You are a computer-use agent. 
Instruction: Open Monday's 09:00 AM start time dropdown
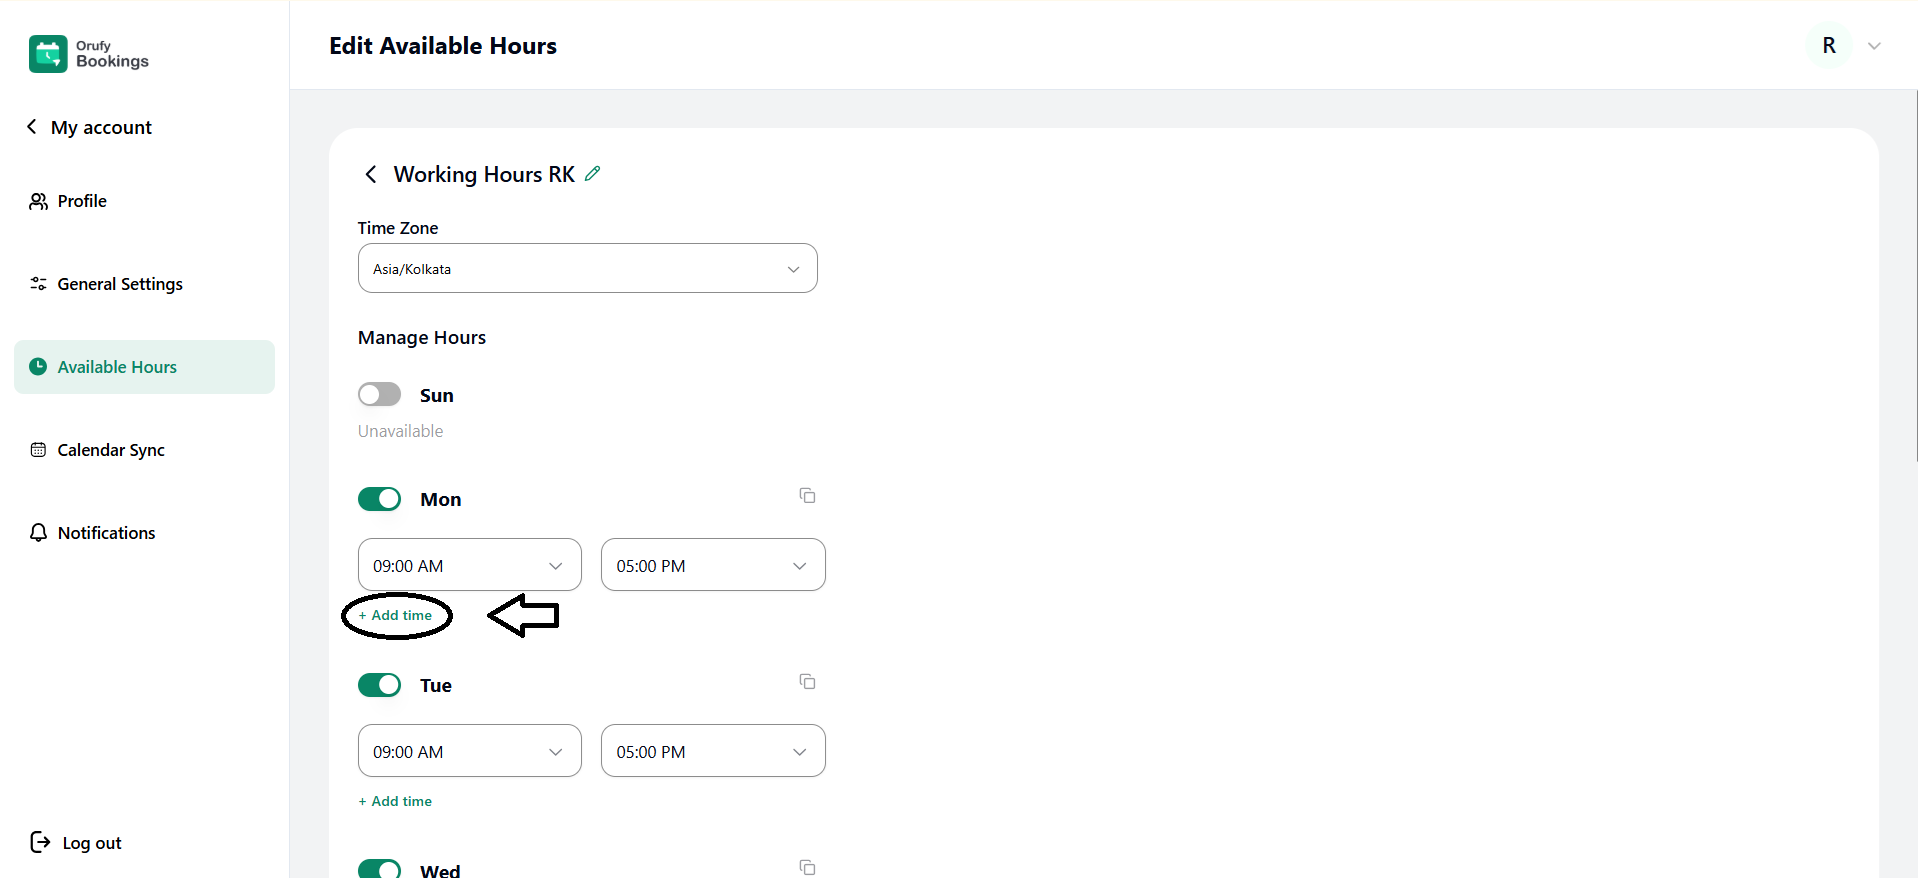point(469,566)
